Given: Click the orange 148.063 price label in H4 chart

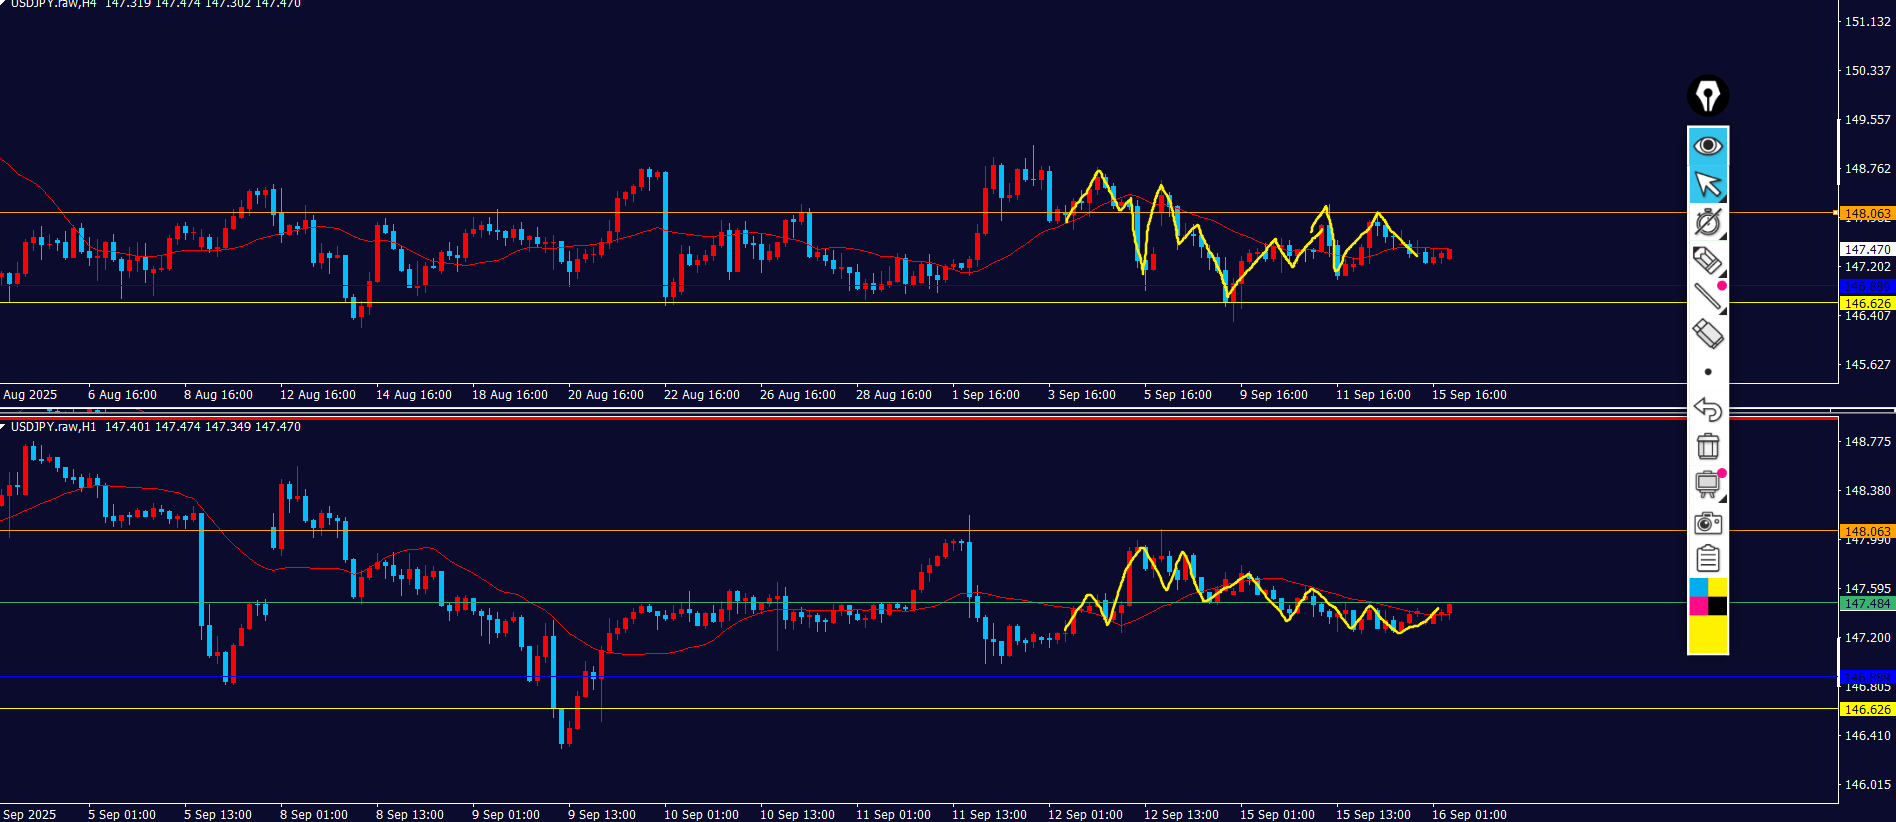Looking at the screenshot, I should (x=1867, y=213).
